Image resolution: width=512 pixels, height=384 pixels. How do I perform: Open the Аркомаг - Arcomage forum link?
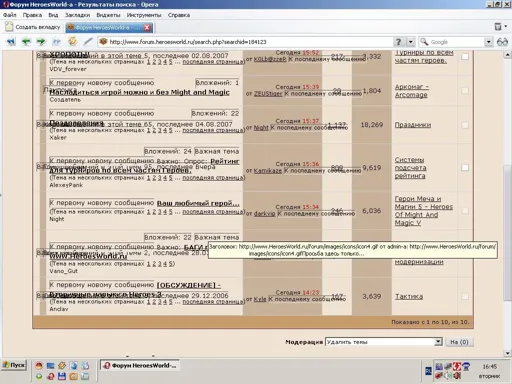click(x=411, y=91)
